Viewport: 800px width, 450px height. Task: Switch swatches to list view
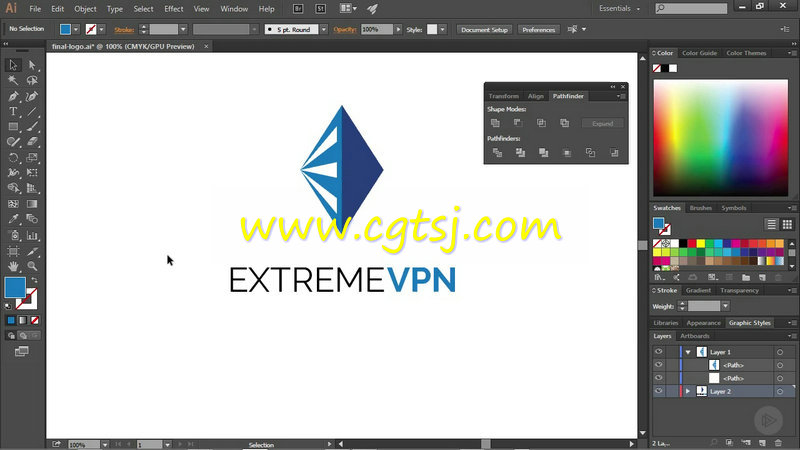[771, 224]
